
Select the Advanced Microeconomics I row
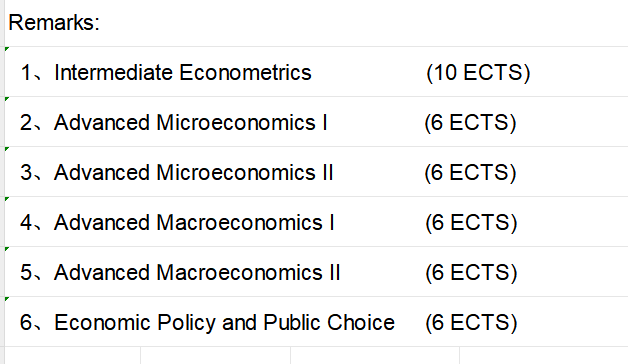click(x=316, y=122)
